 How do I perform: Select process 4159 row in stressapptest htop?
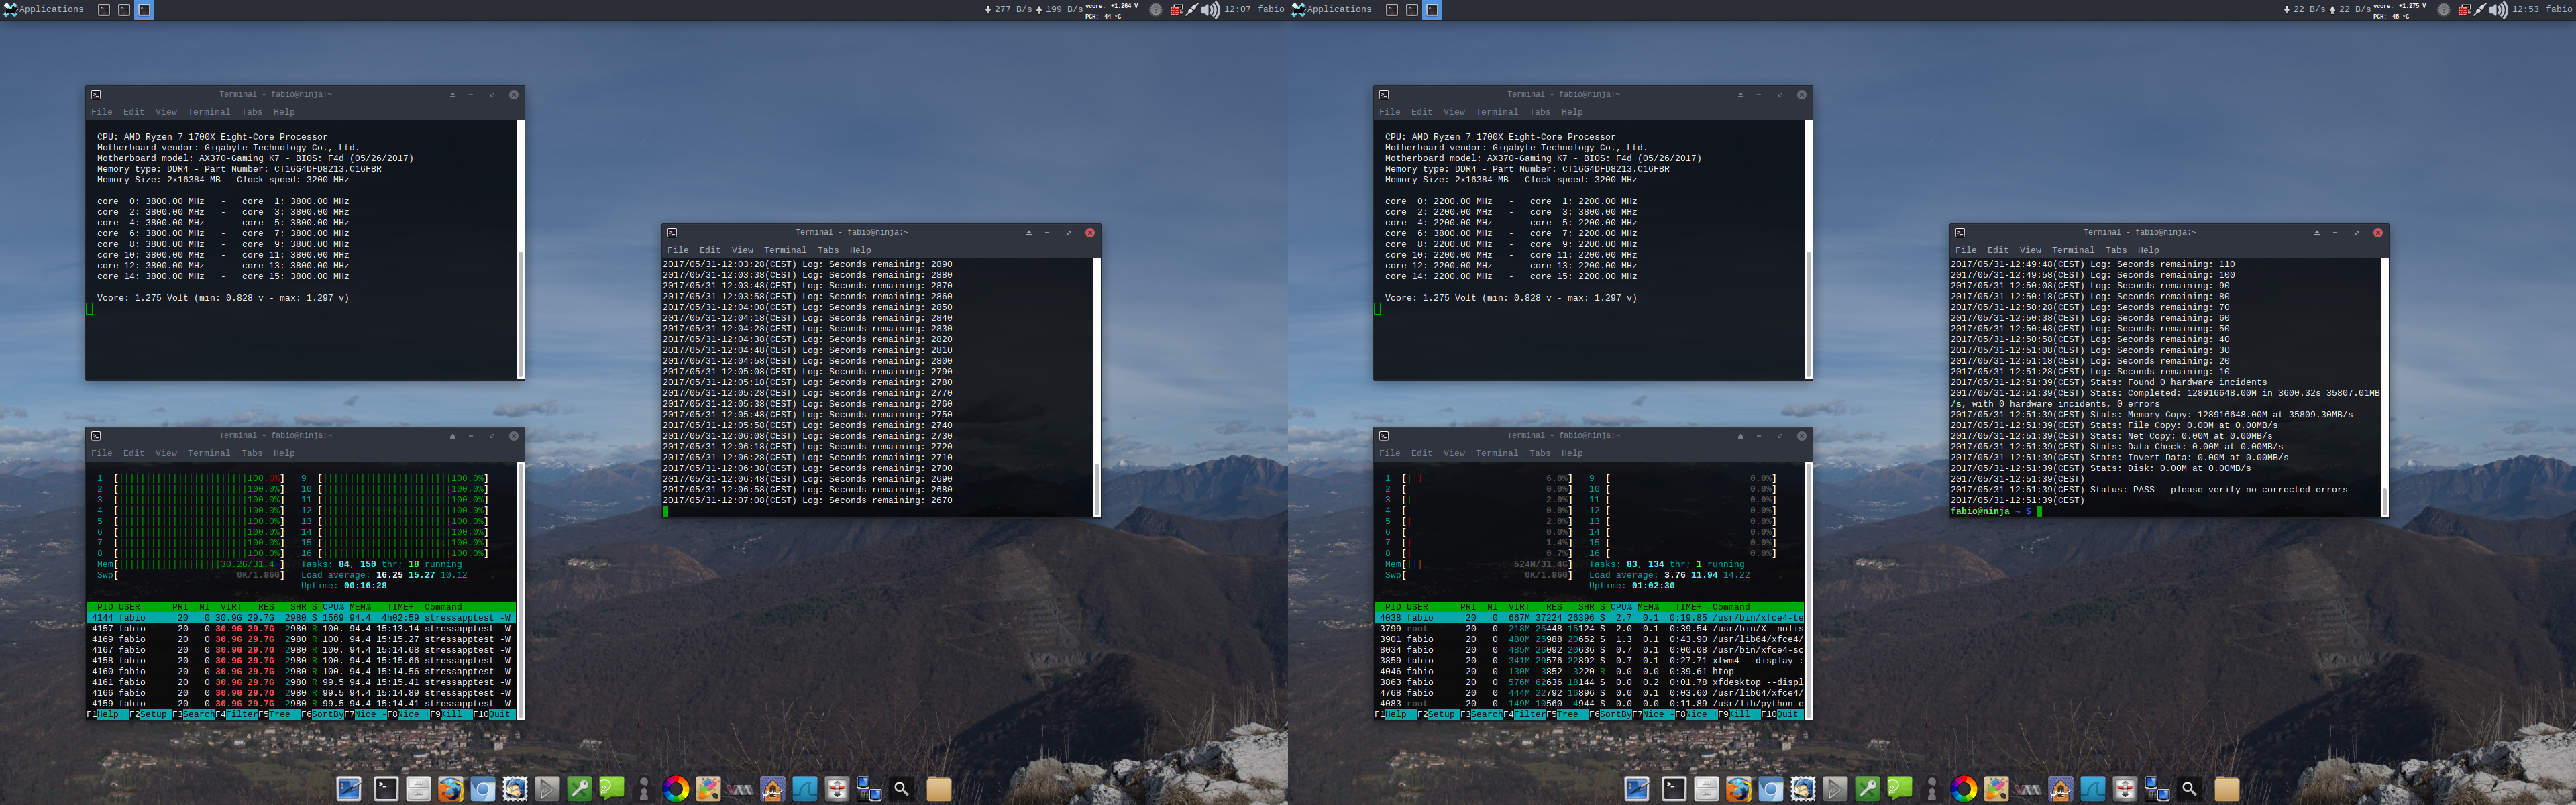coord(301,704)
